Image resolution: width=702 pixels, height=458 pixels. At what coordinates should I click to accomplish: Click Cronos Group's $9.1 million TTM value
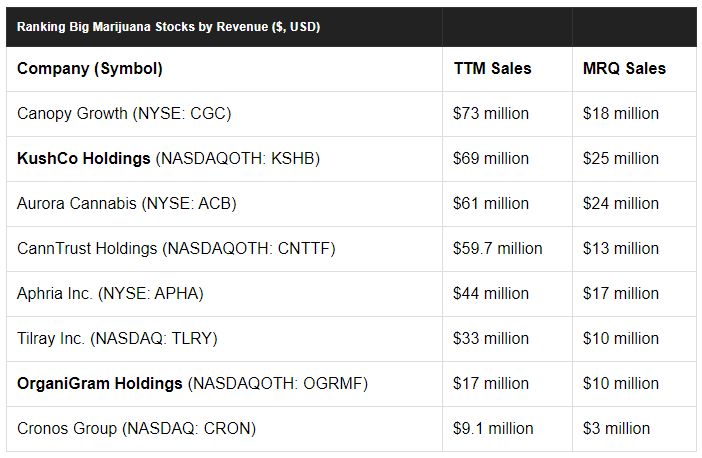(493, 429)
